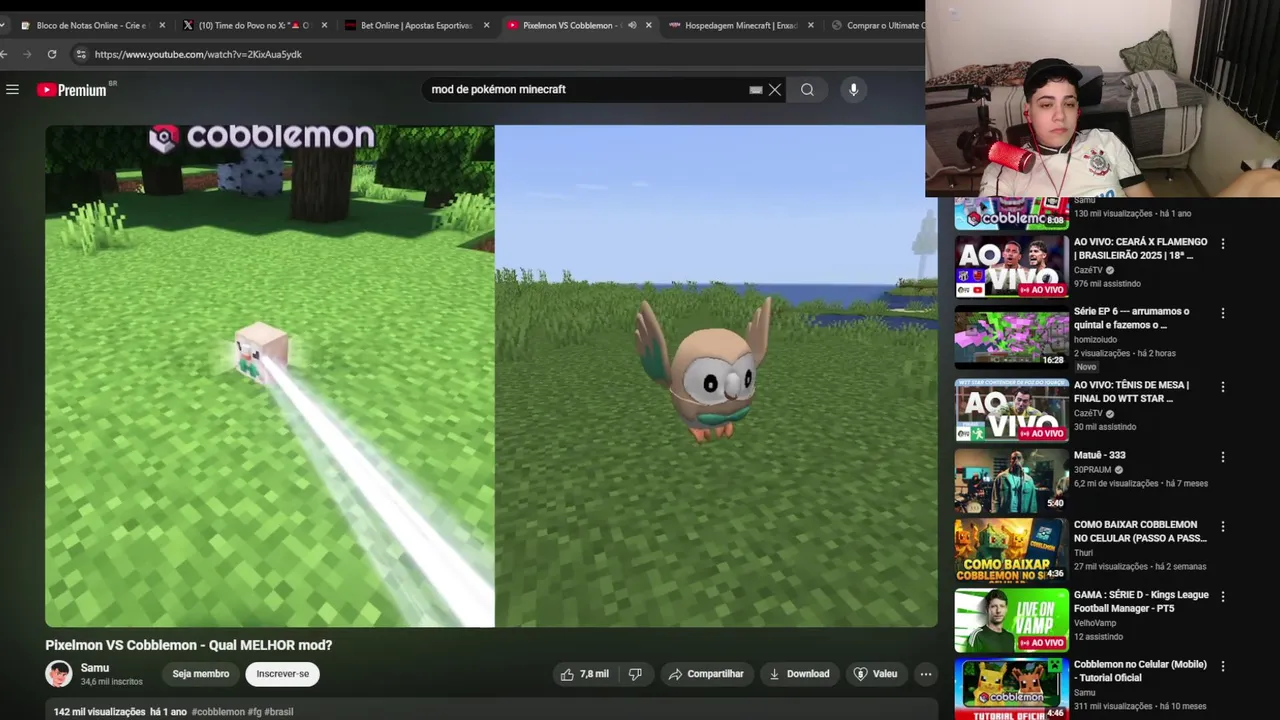Reload the page
This screenshot has height=720, width=1280.
click(52, 54)
